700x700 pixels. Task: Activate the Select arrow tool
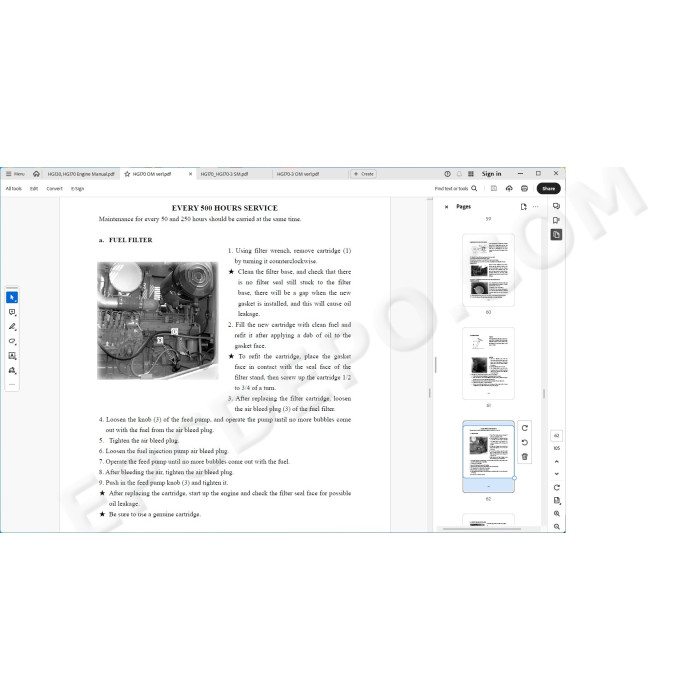(12, 297)
